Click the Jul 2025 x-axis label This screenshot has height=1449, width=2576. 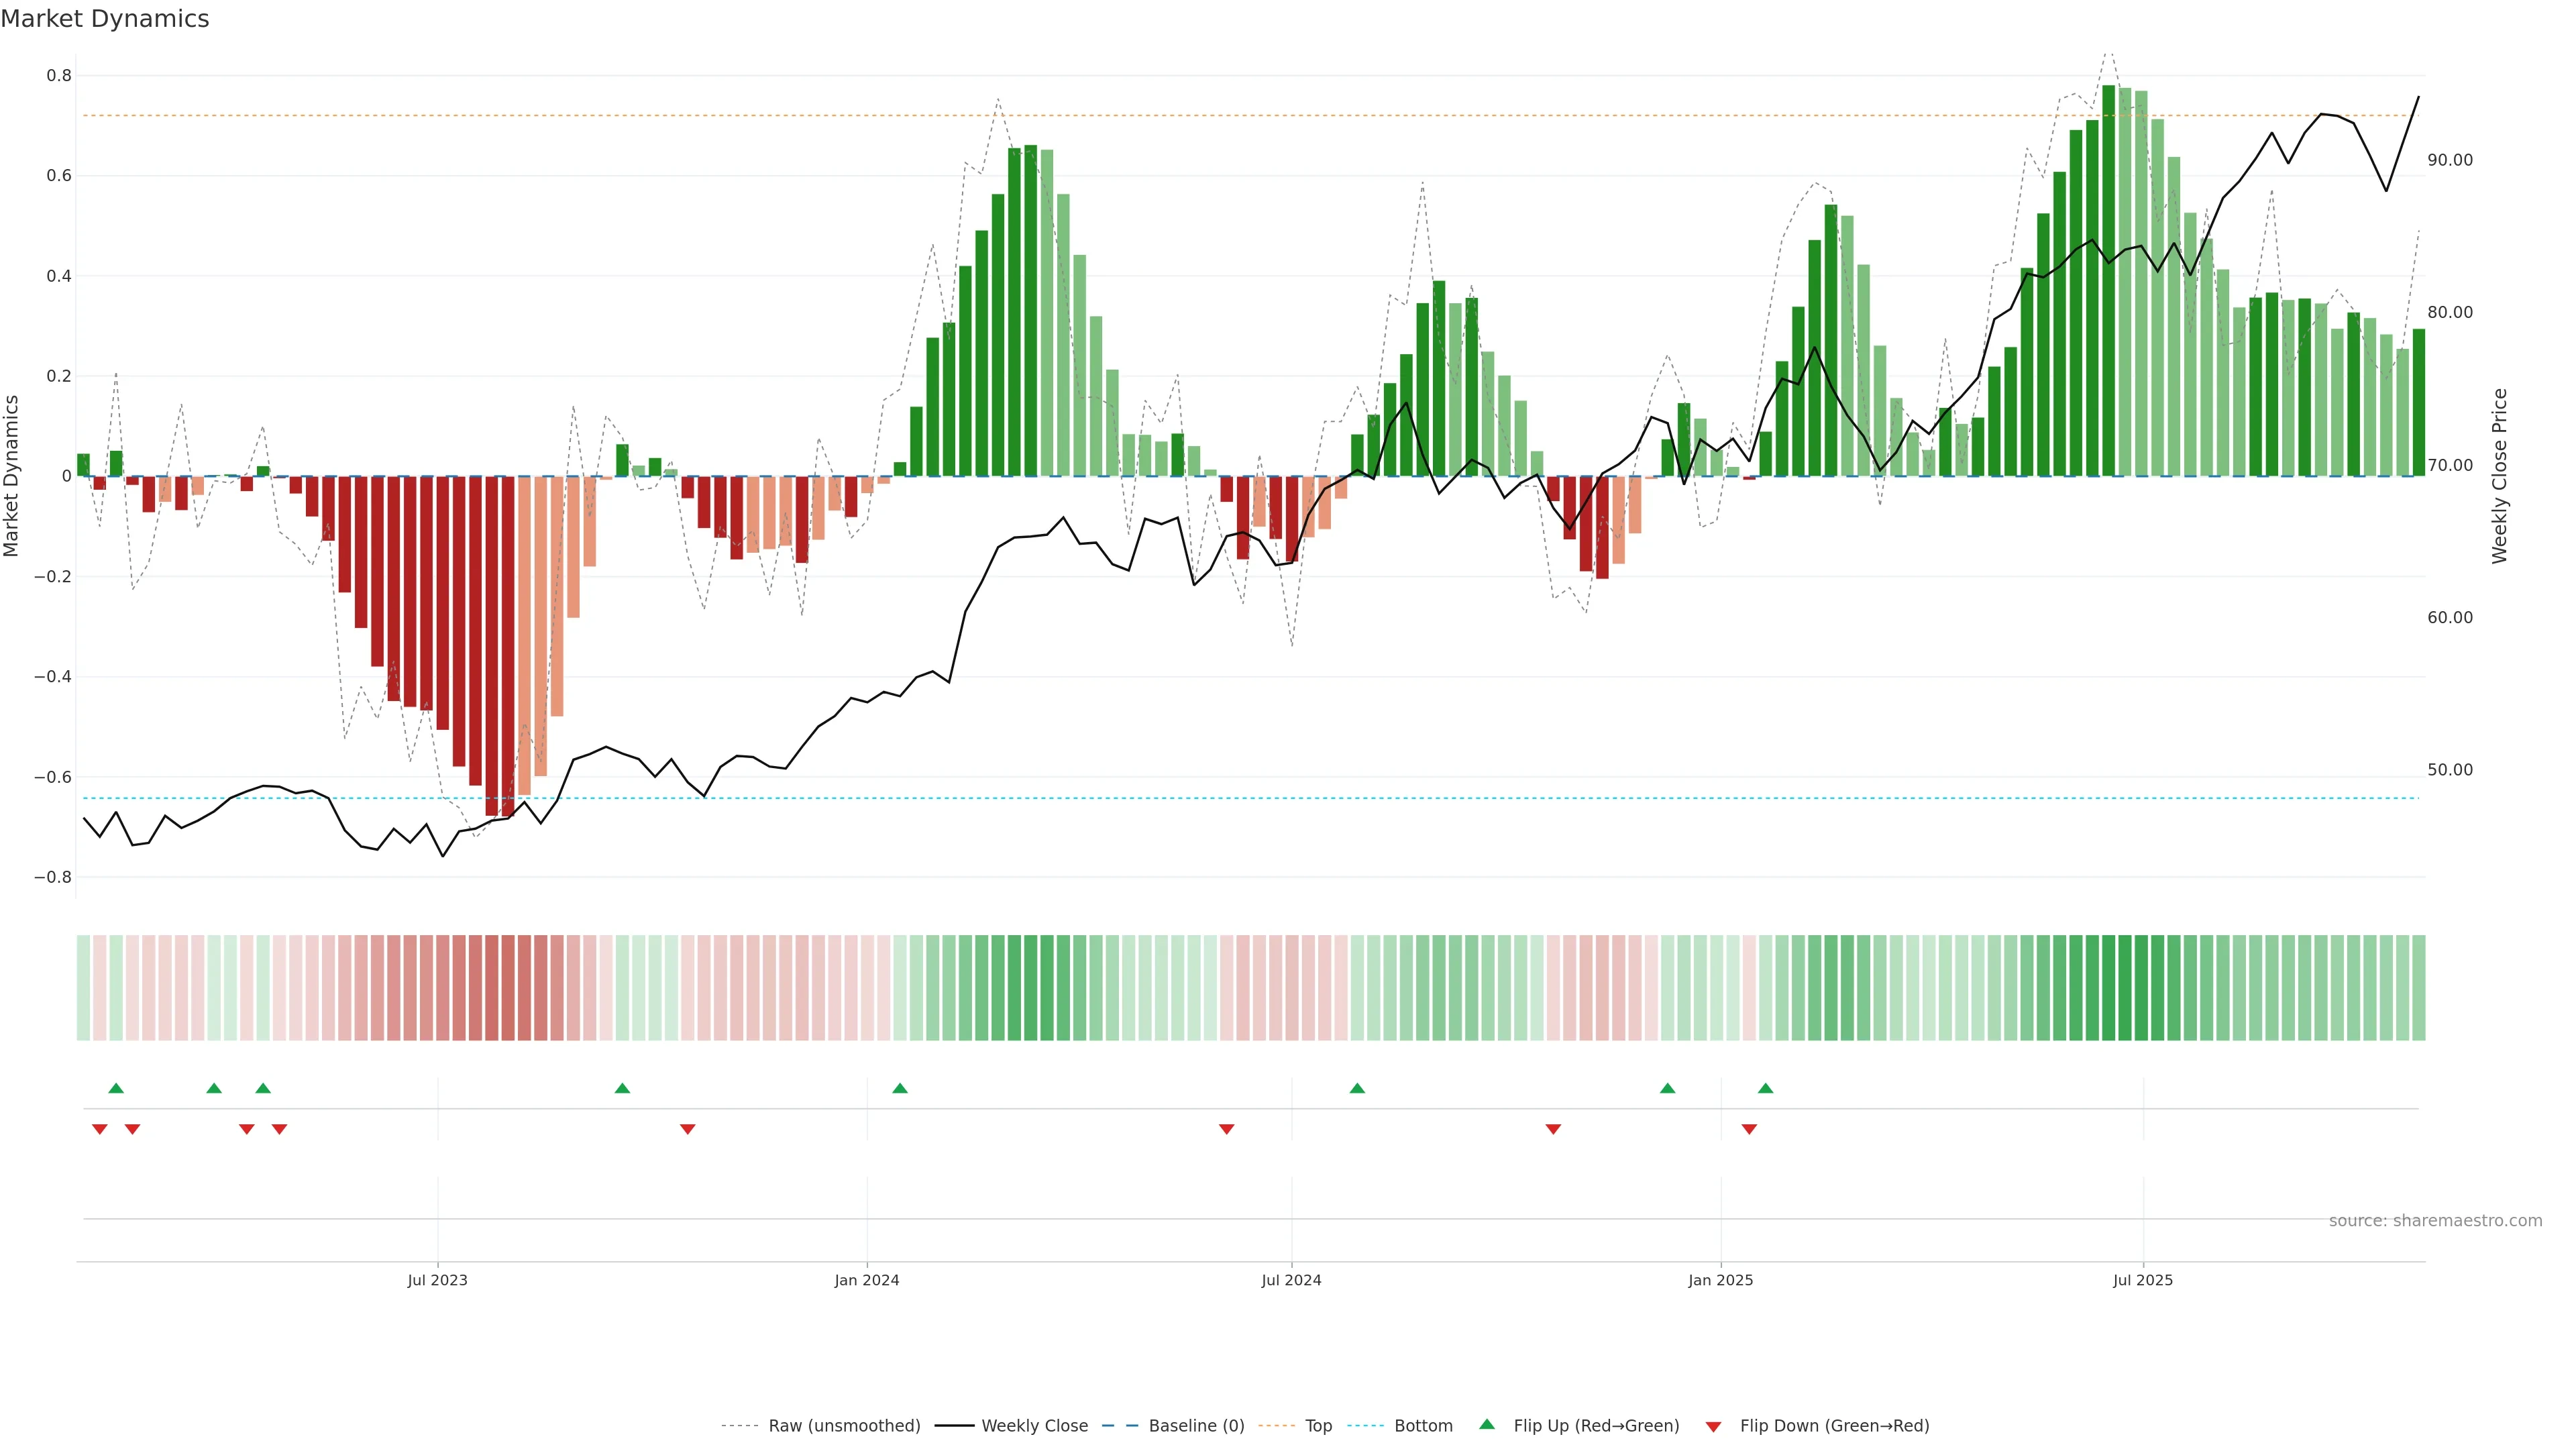point(2142,1280)
